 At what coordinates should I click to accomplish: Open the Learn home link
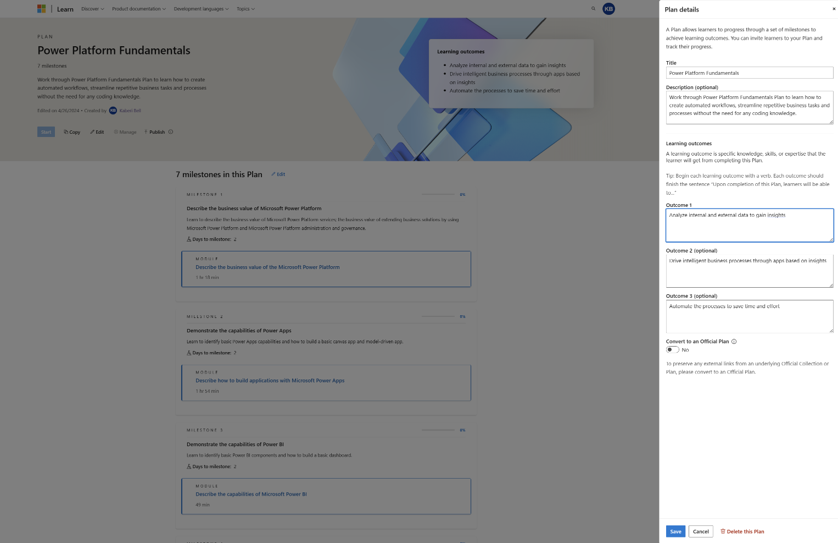coord(65,9)
